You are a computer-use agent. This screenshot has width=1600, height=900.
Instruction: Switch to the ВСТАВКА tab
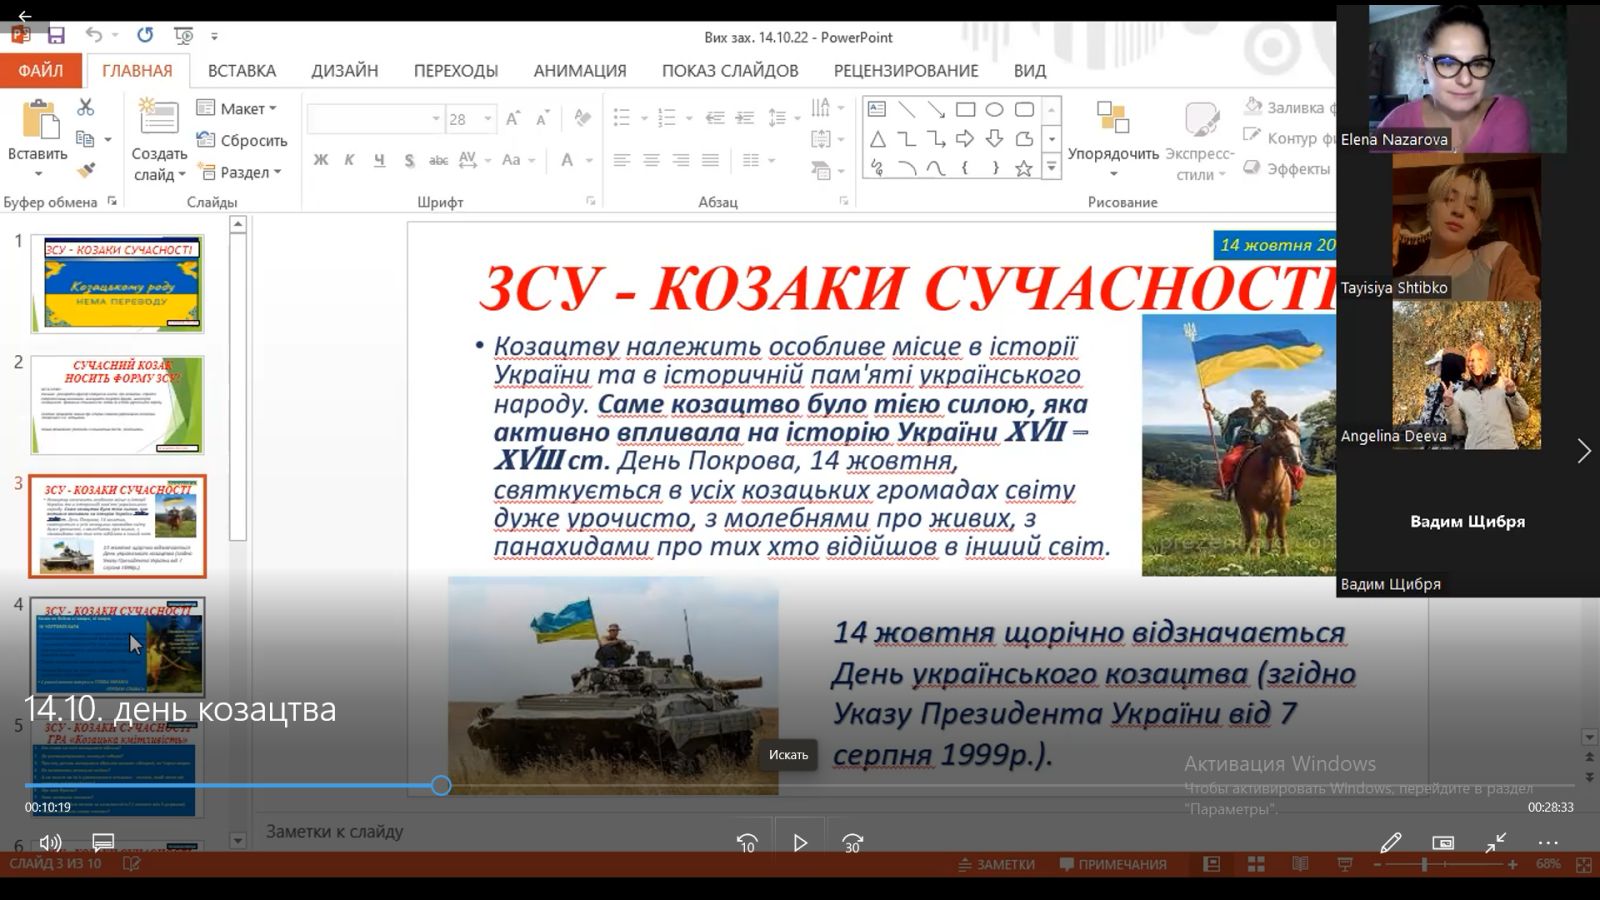(242, 71)
